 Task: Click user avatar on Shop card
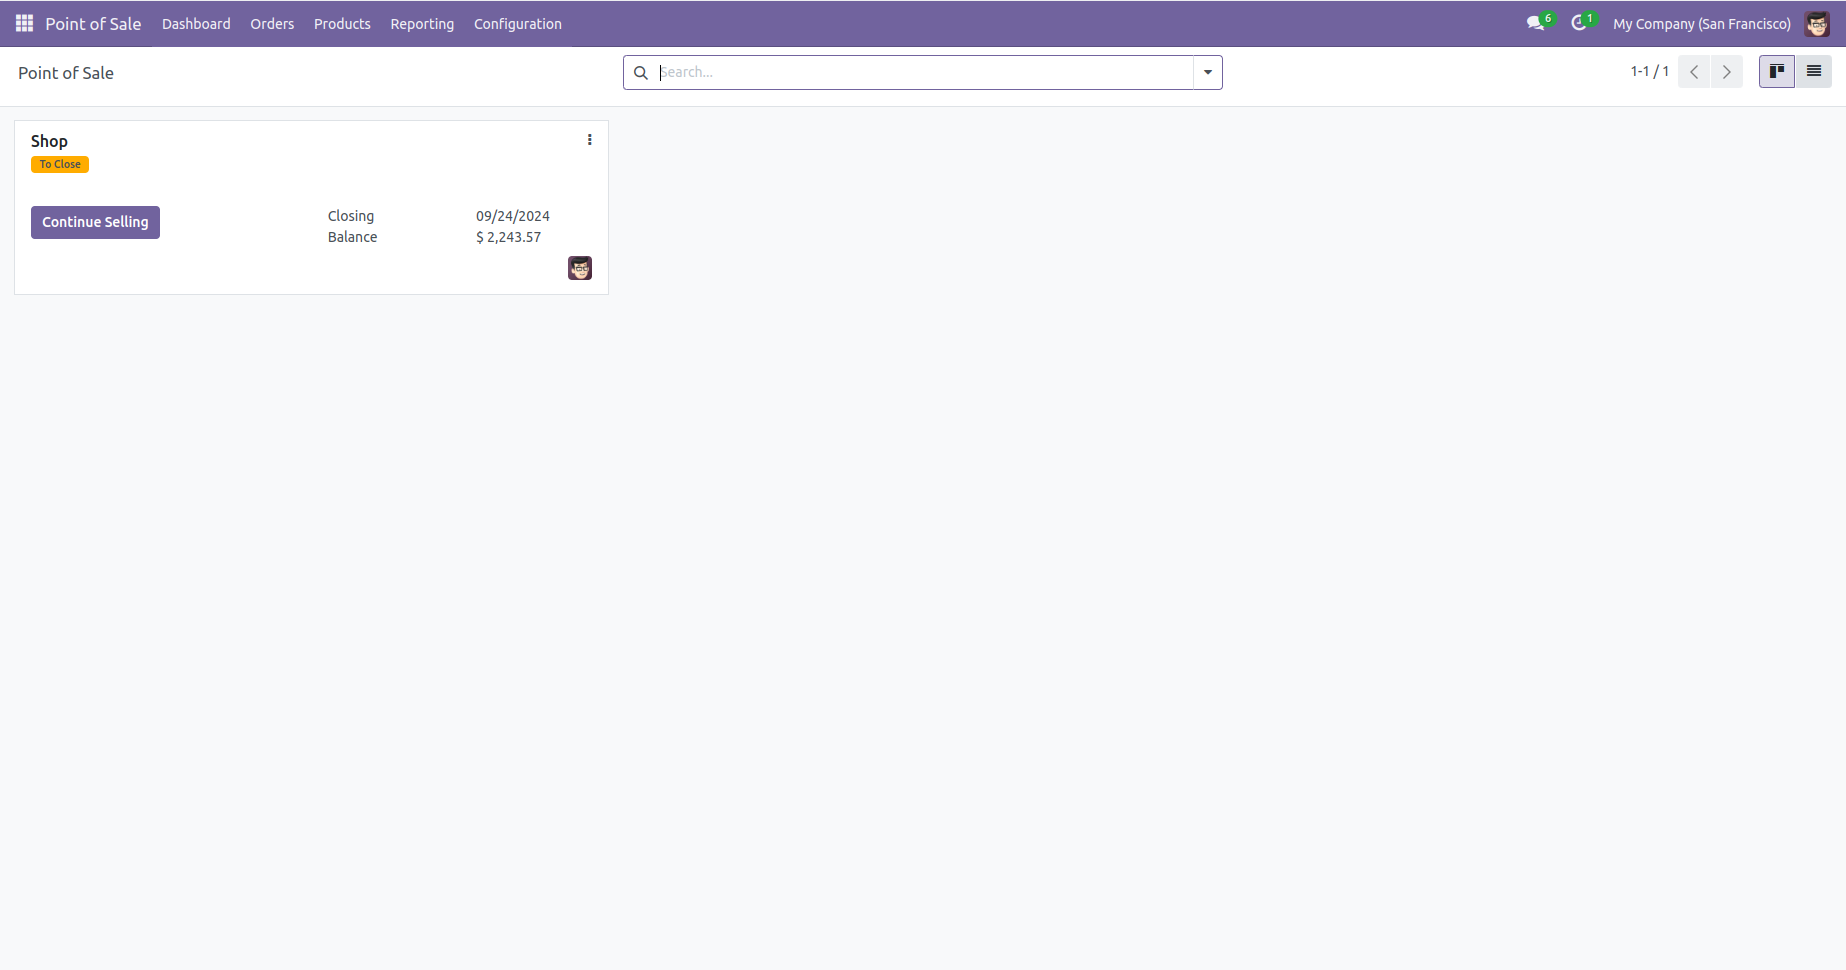580,268
